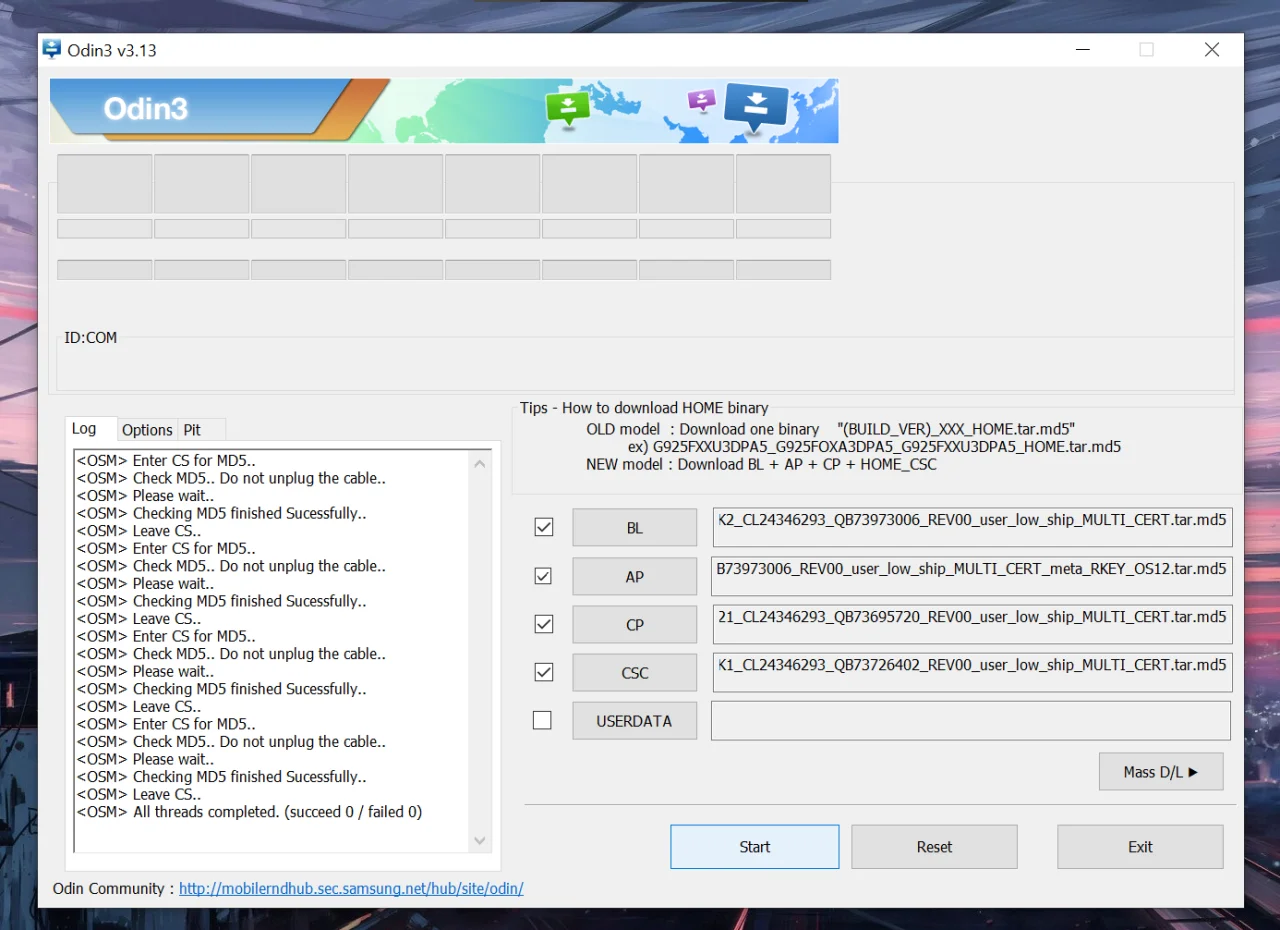Viewport: 1280px width, 930px height.
Task: Enable the USERDATA checkbox
Action: coord(542,720)
